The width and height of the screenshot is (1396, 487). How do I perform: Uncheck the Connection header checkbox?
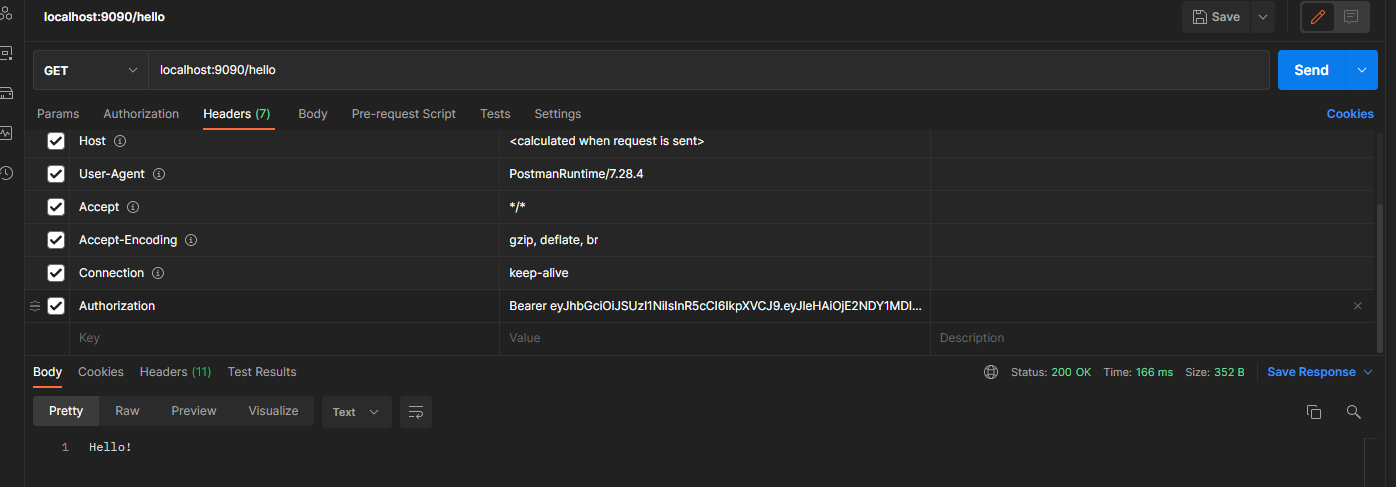tap(56, 273)
